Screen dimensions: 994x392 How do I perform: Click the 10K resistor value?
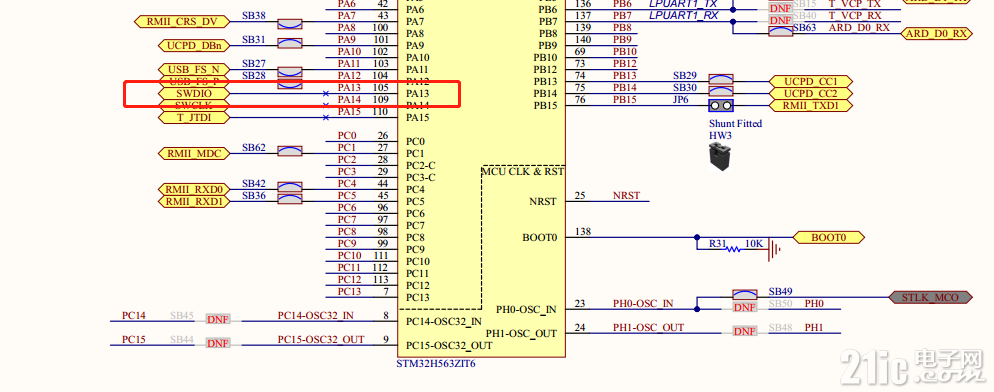click(754, 244)
